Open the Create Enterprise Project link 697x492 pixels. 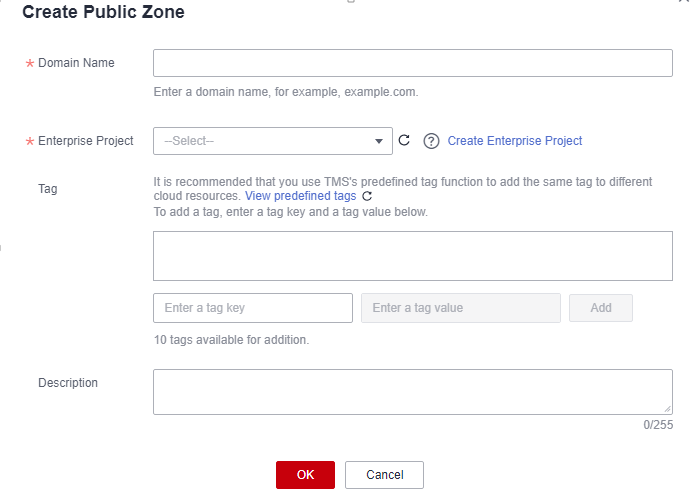click(x=514, y=141)
